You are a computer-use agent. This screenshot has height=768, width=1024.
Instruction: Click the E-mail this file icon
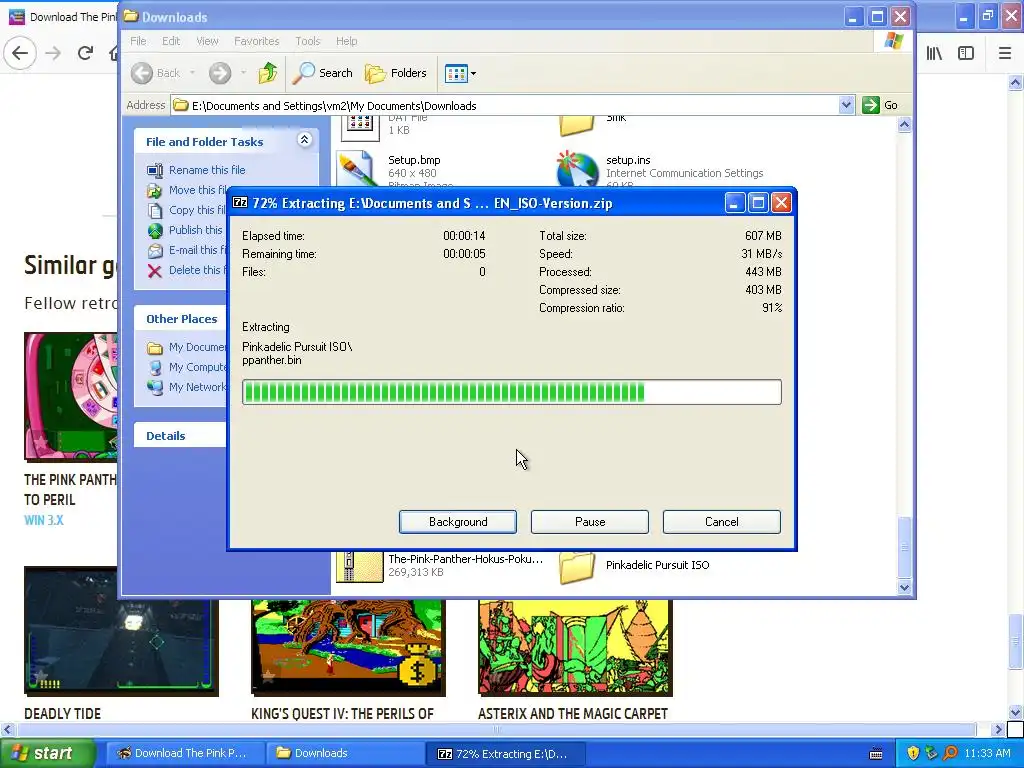point(155,251)
